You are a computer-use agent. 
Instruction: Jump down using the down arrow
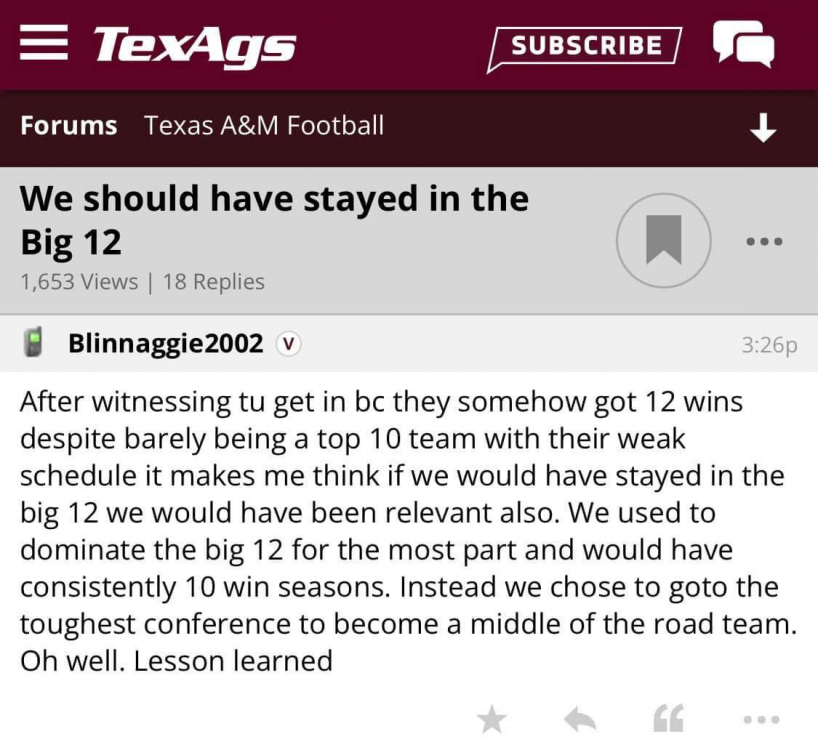click(763, 128)
